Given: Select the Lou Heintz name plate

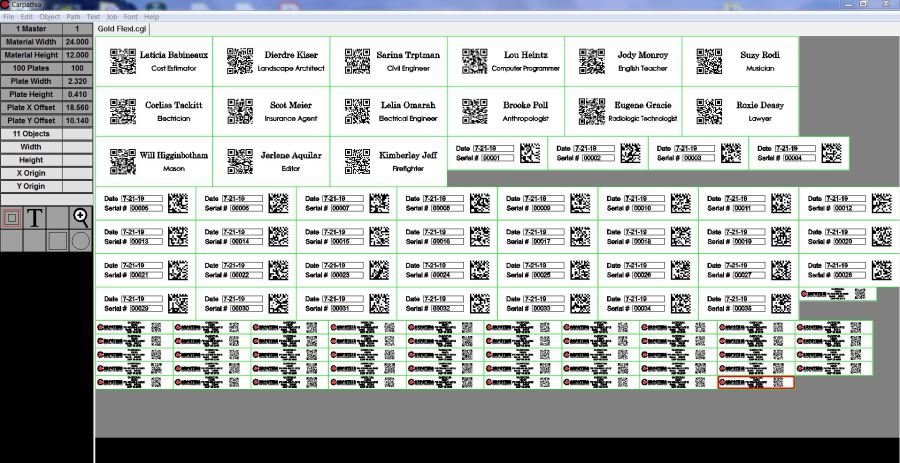Looking at the screenshot, I should tap(506, 61).
